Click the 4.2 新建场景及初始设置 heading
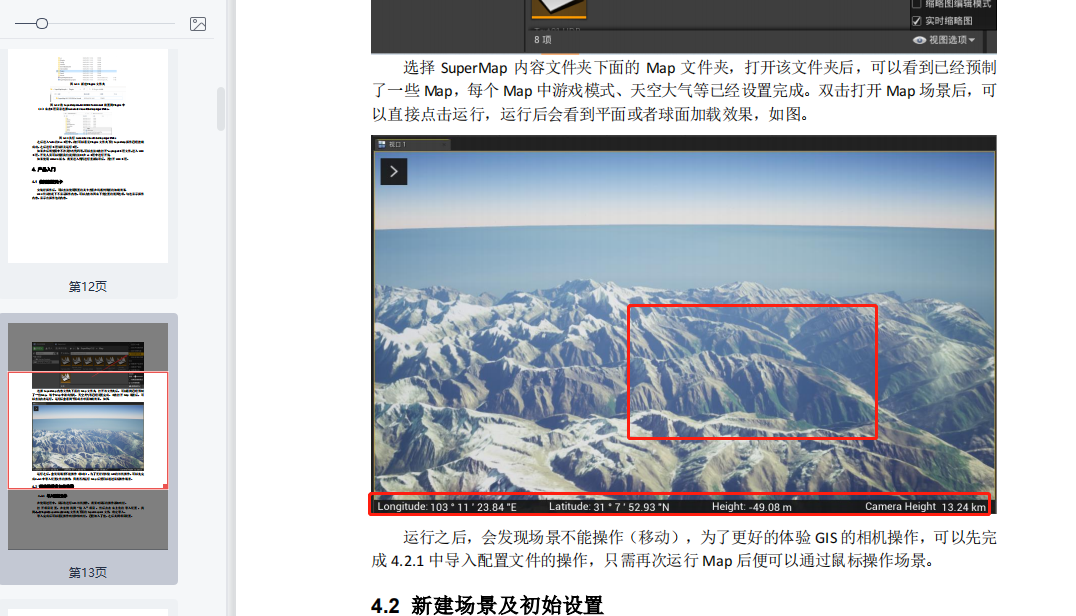 [487, 606]
